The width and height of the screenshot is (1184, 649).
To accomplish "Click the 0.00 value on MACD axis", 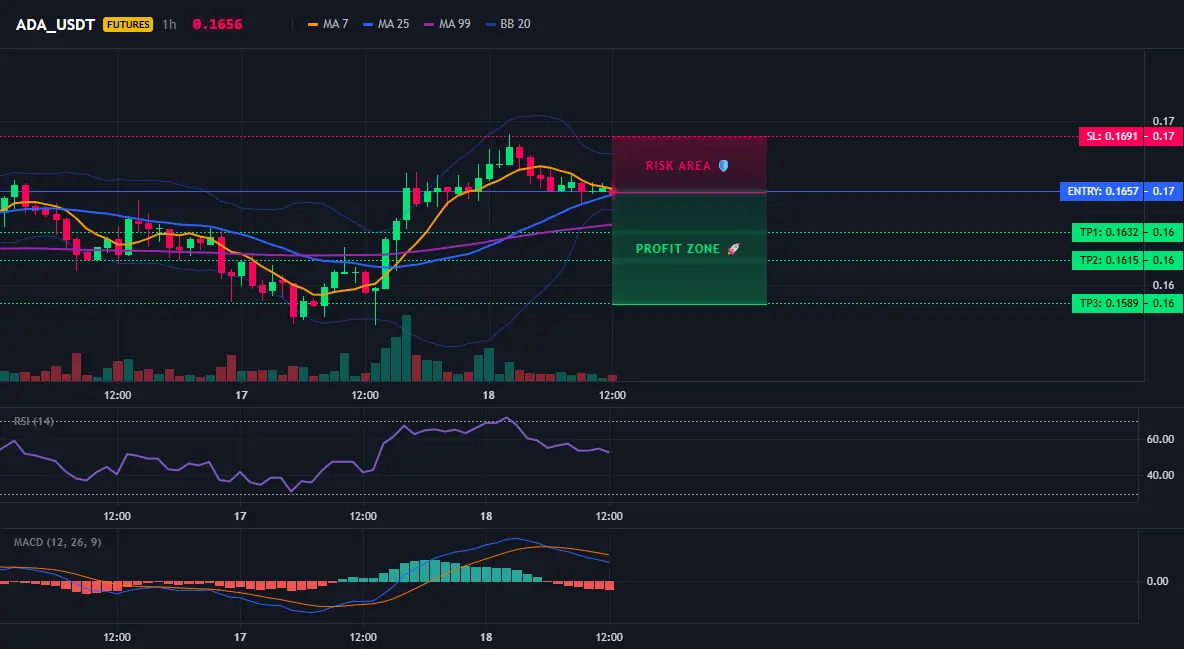I will [1158, 581].
